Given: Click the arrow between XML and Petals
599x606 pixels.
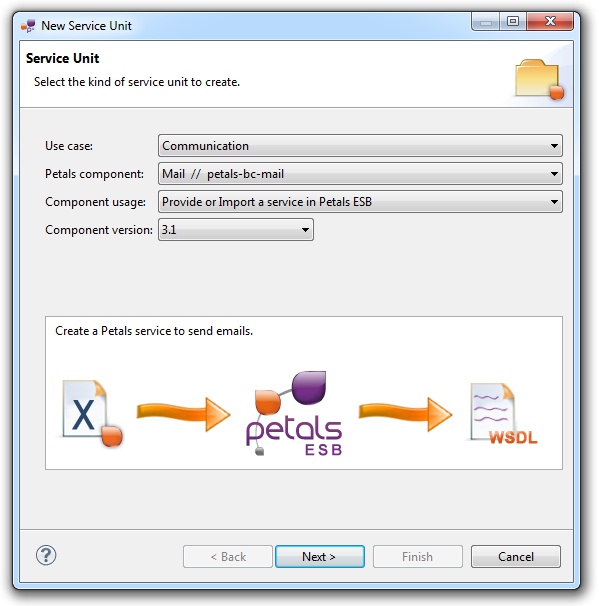Looking at the screenshot, I should (x=184, y=414).
